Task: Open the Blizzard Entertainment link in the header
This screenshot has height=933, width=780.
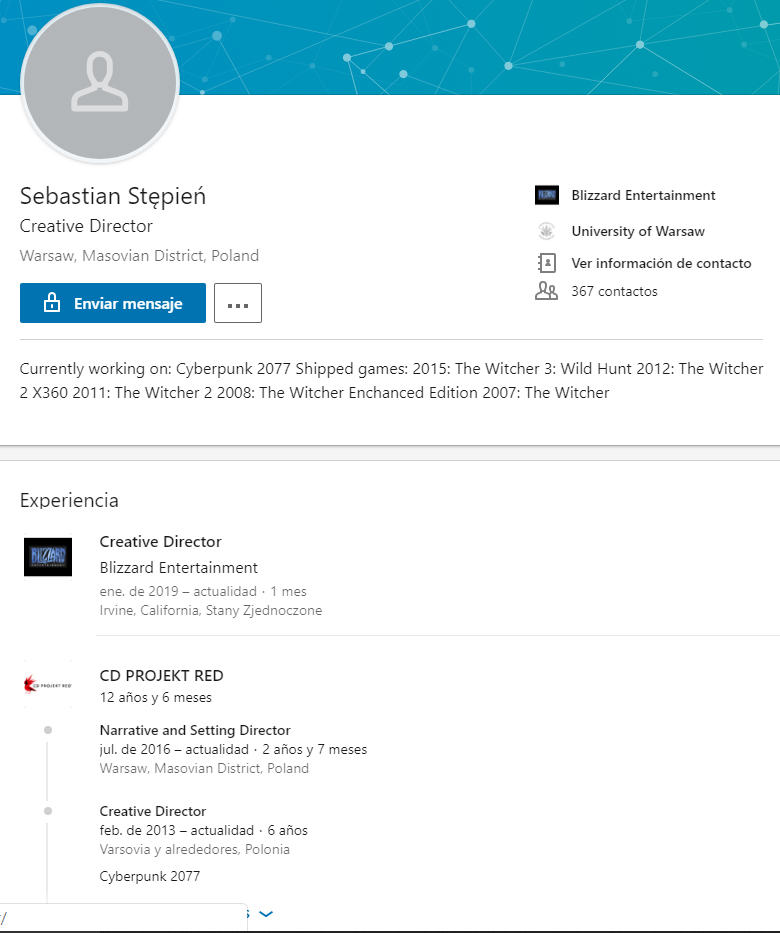Action: click(643, 195)
